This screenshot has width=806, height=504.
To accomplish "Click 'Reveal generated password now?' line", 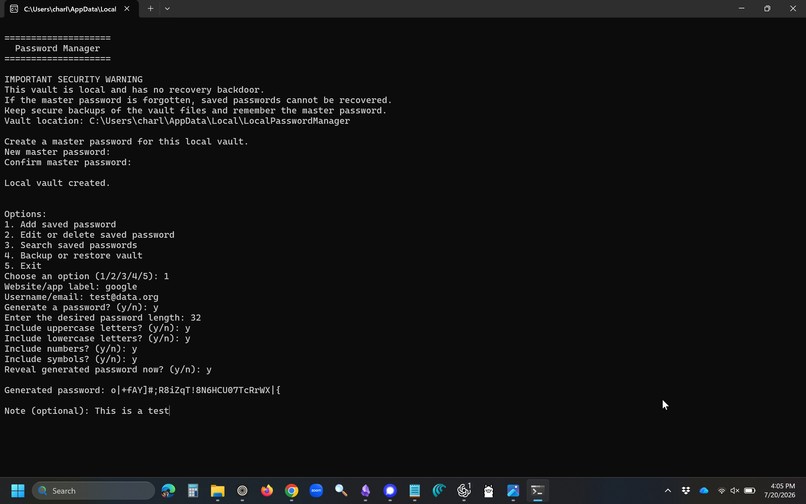I will click(108, 369).
